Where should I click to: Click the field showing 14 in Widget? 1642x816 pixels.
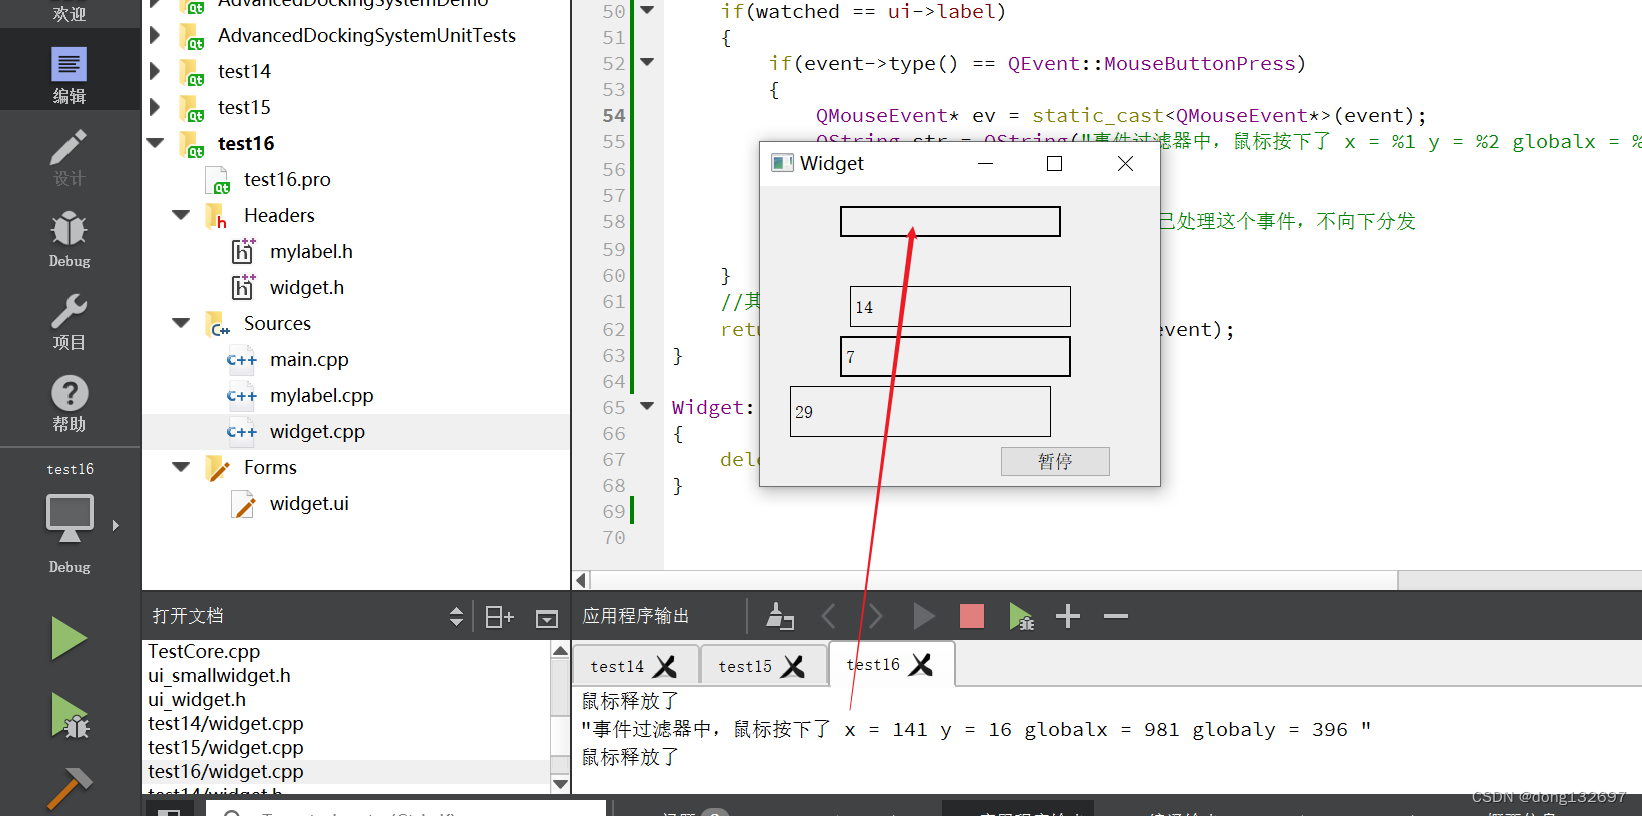pos(960,306)
